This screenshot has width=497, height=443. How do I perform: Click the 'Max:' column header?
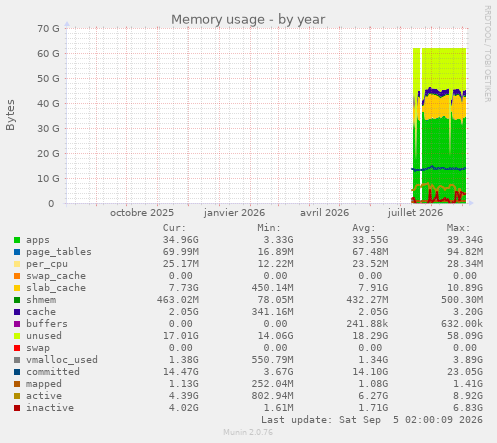click(x=458, y=228)
